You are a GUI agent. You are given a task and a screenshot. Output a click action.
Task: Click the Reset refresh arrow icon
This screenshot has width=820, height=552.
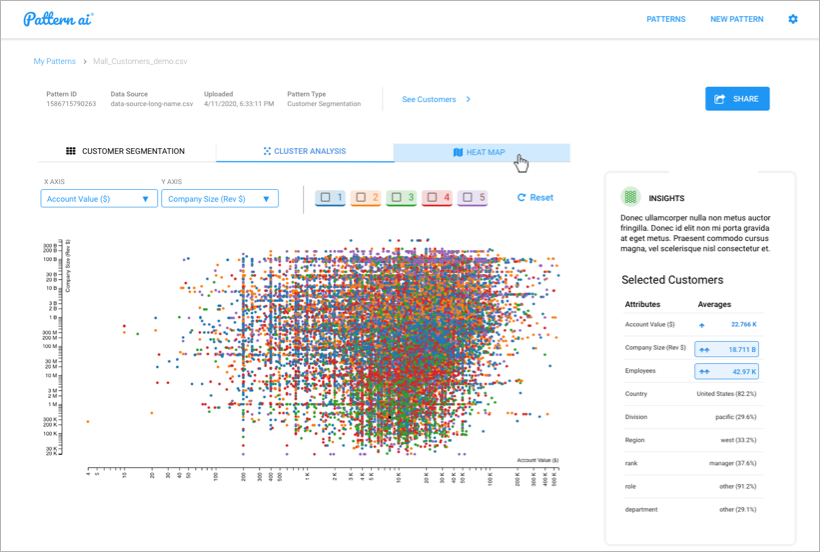coord(521,198)
